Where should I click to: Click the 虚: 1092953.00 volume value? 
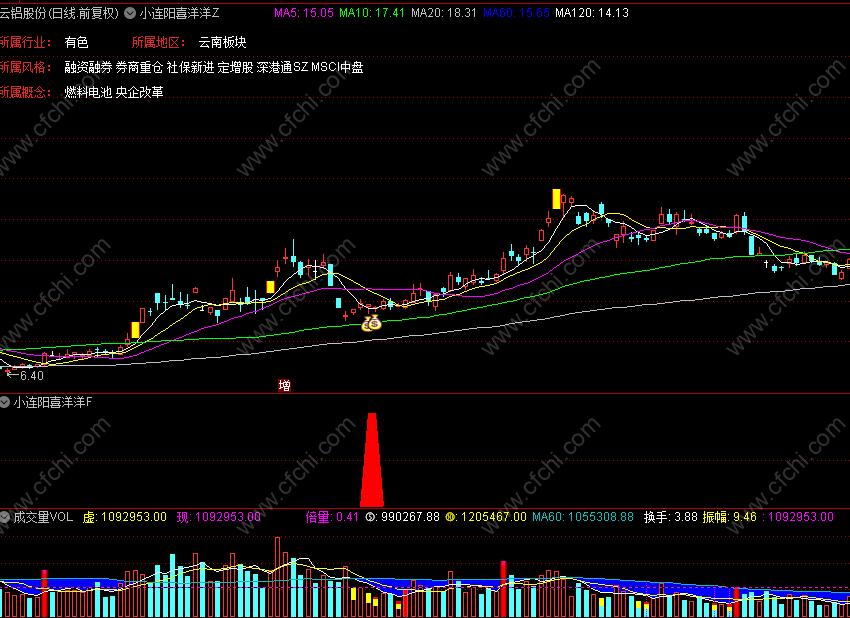click(x=125, y=517)
